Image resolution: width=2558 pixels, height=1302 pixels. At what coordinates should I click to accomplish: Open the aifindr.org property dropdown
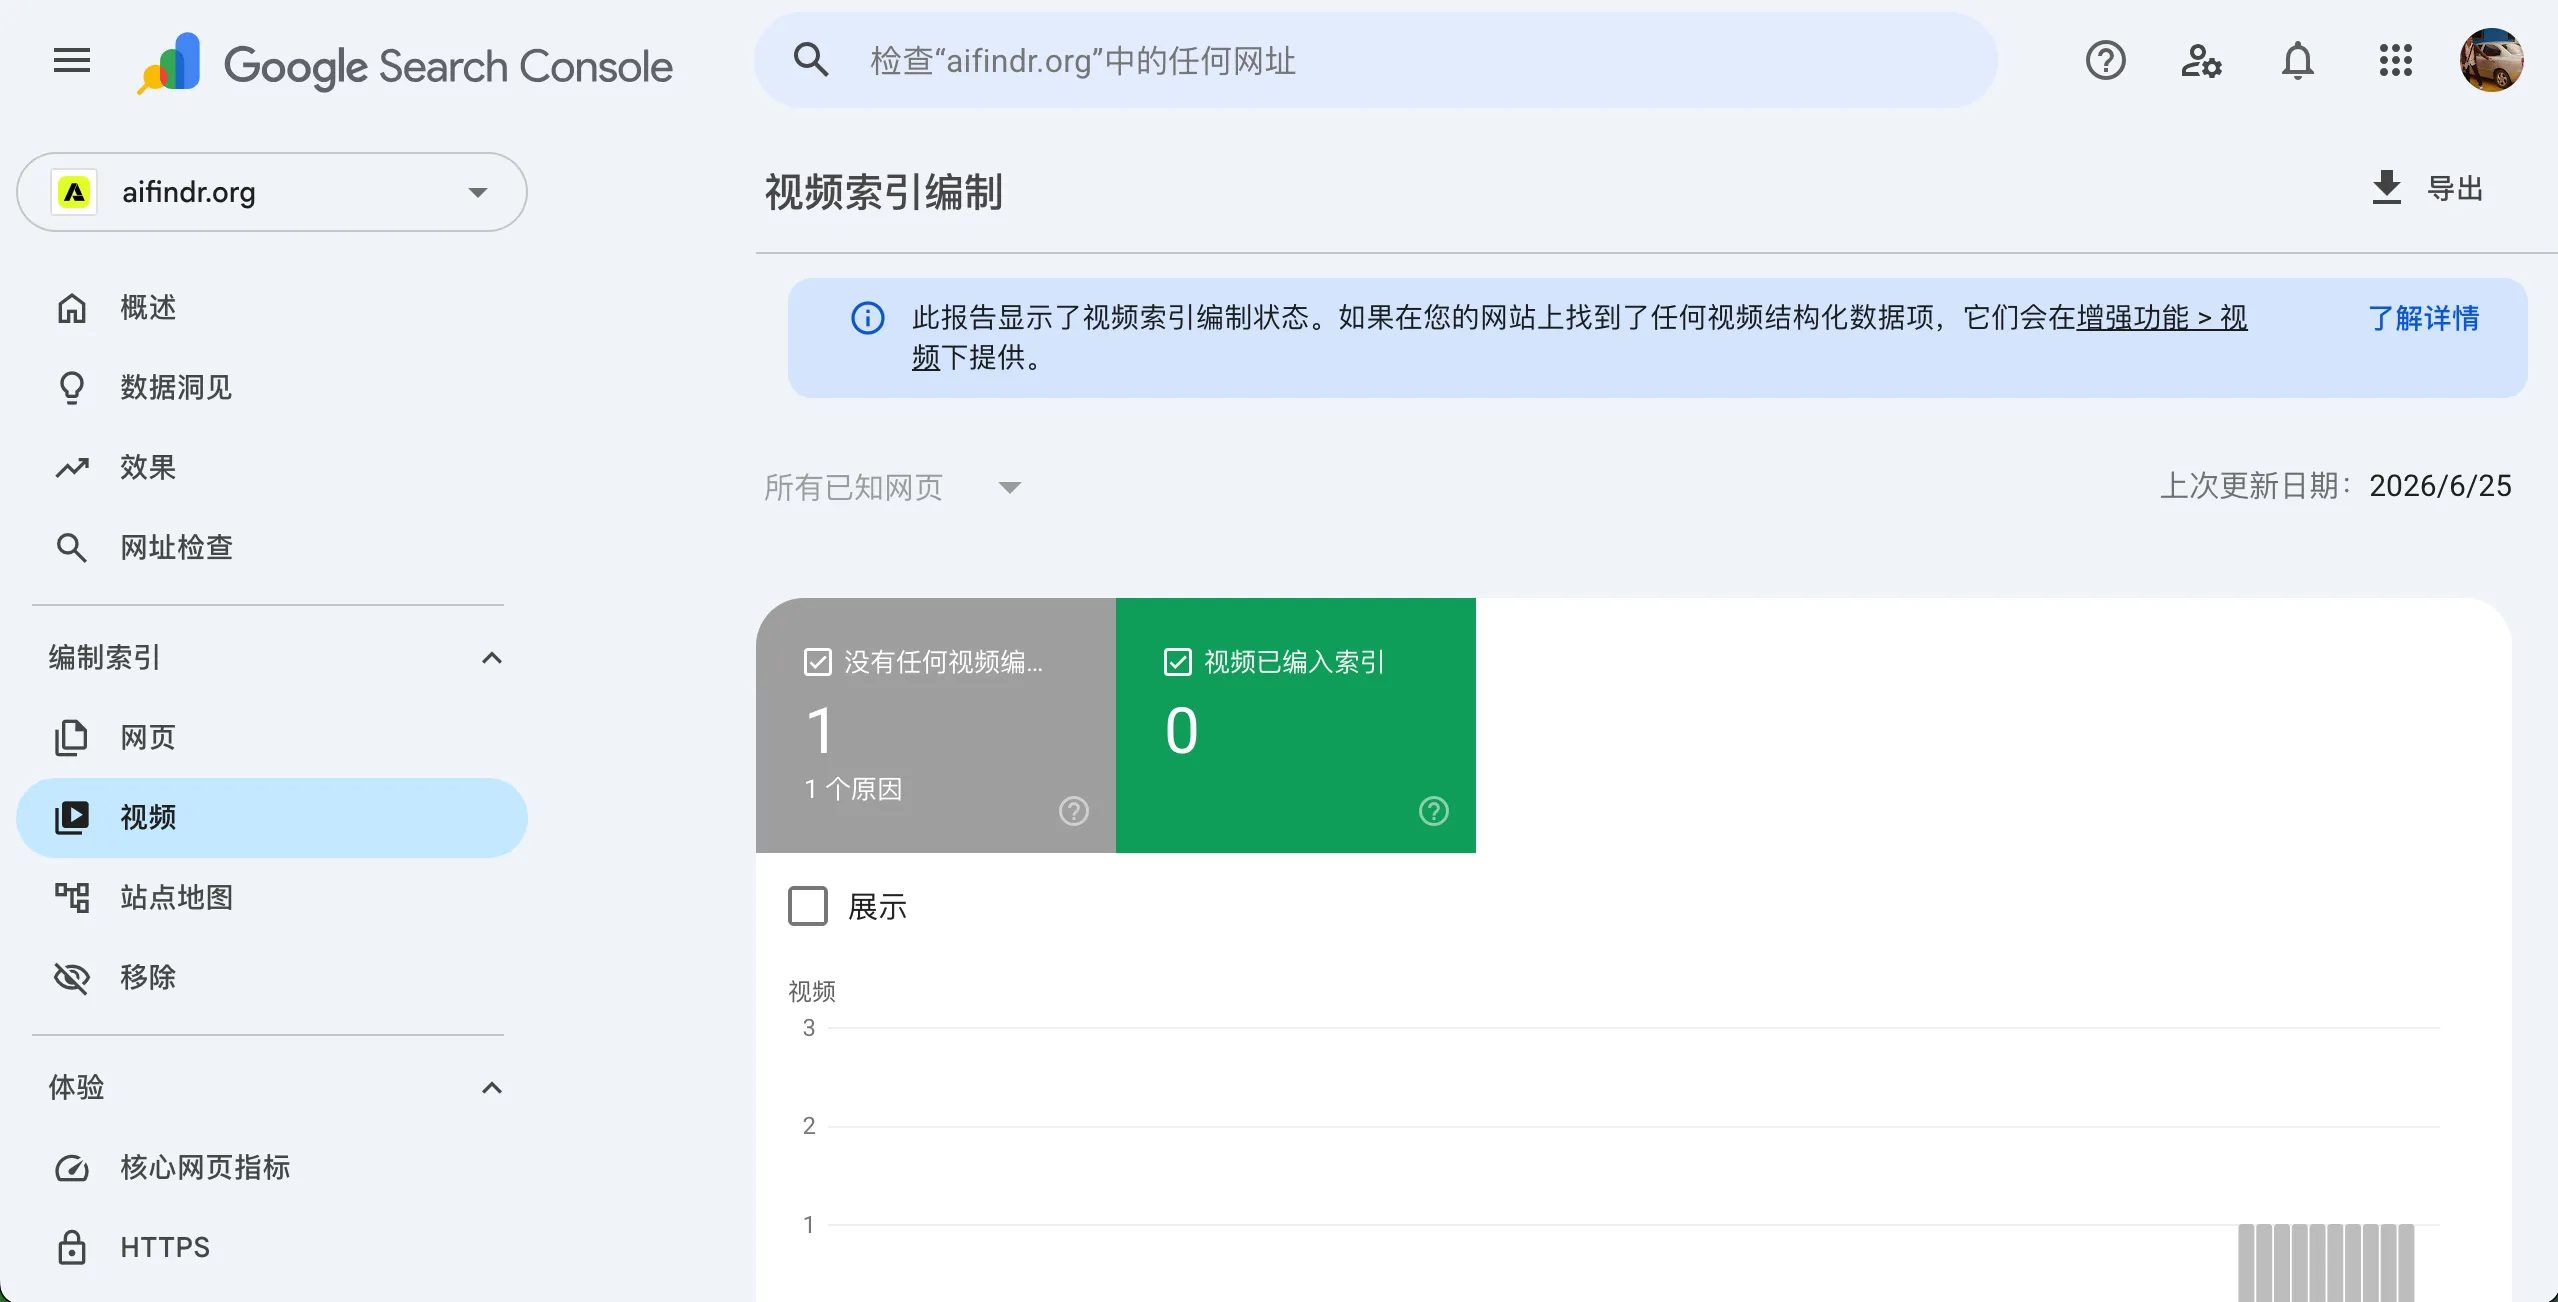(x=272, y=192)
